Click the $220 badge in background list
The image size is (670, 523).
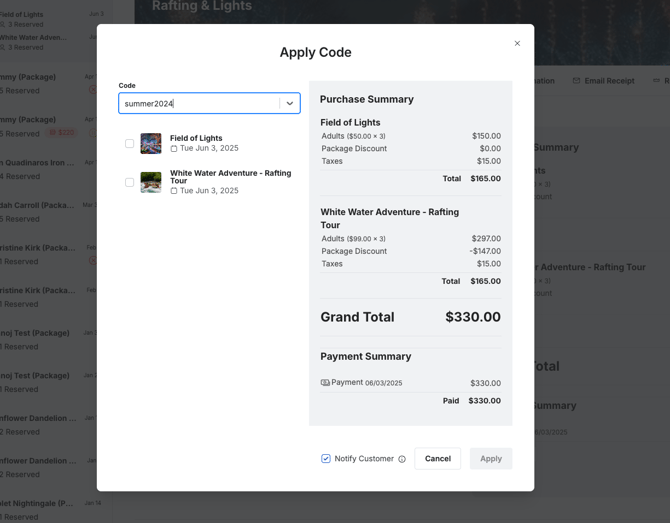point(62,133)
